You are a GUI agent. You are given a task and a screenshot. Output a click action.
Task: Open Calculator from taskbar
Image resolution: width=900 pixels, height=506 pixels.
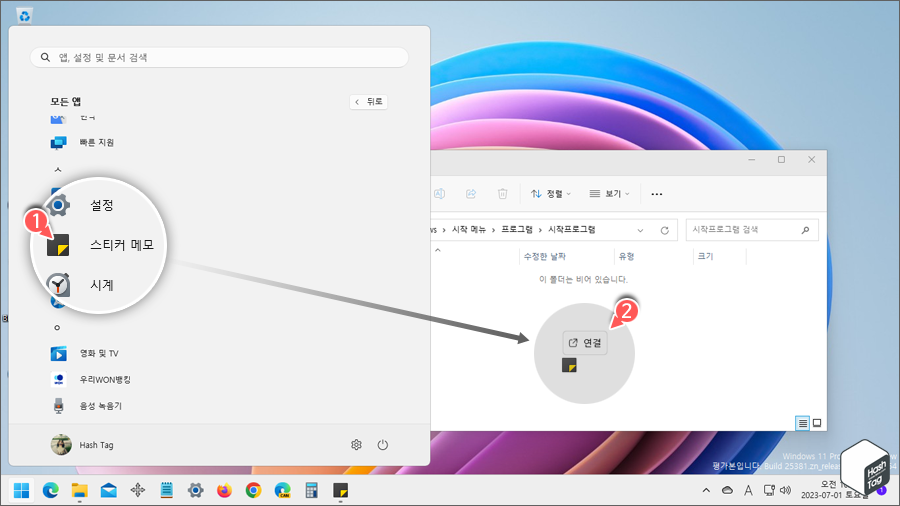[311, 491]
